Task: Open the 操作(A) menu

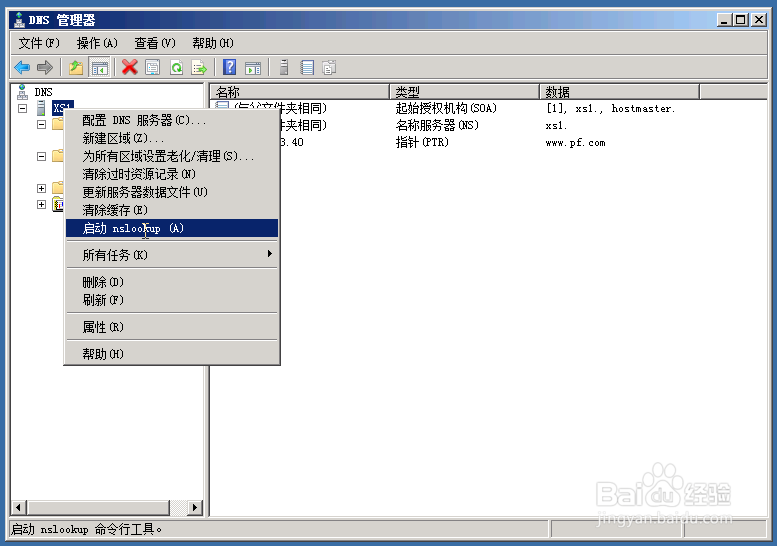Action: point(97,44)
